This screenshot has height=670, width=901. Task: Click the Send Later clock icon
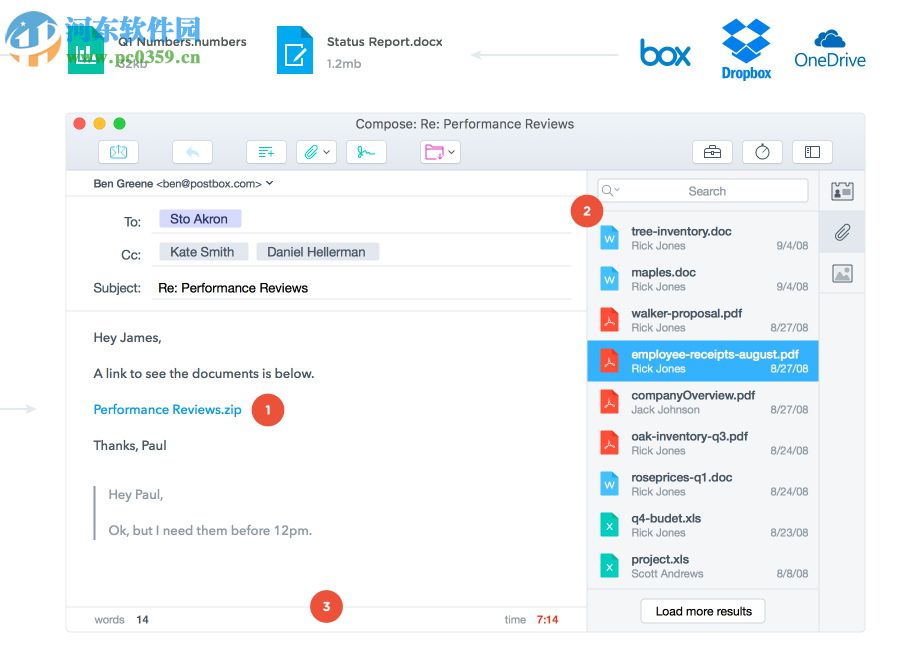click(762, 151)
